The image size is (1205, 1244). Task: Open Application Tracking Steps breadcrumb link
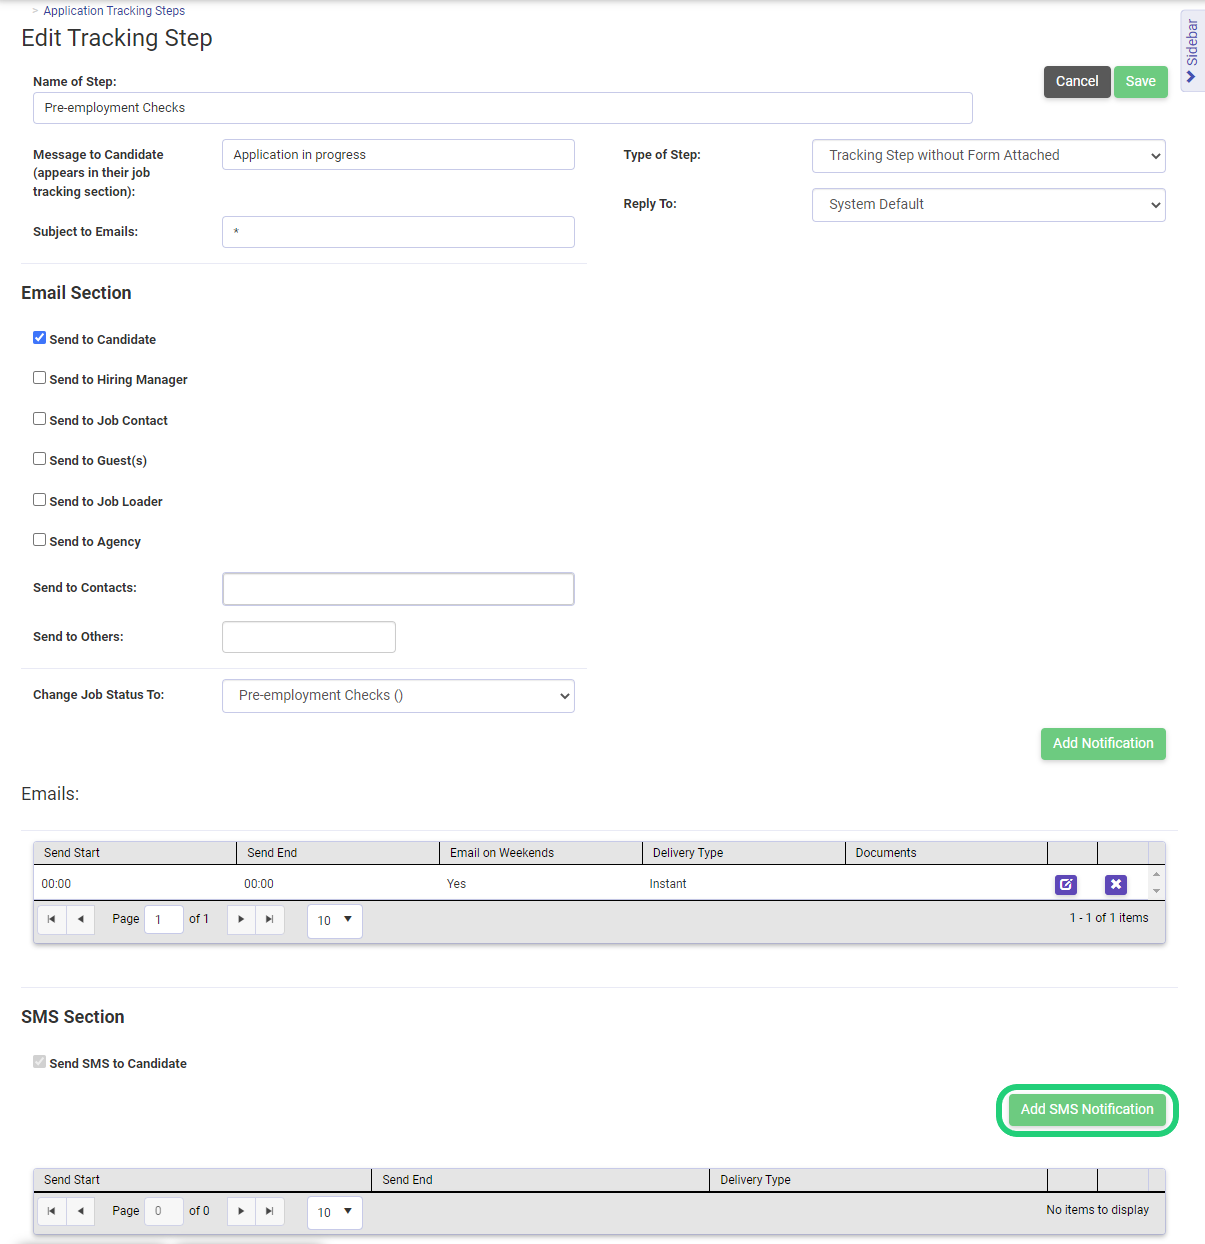[114, 11]
